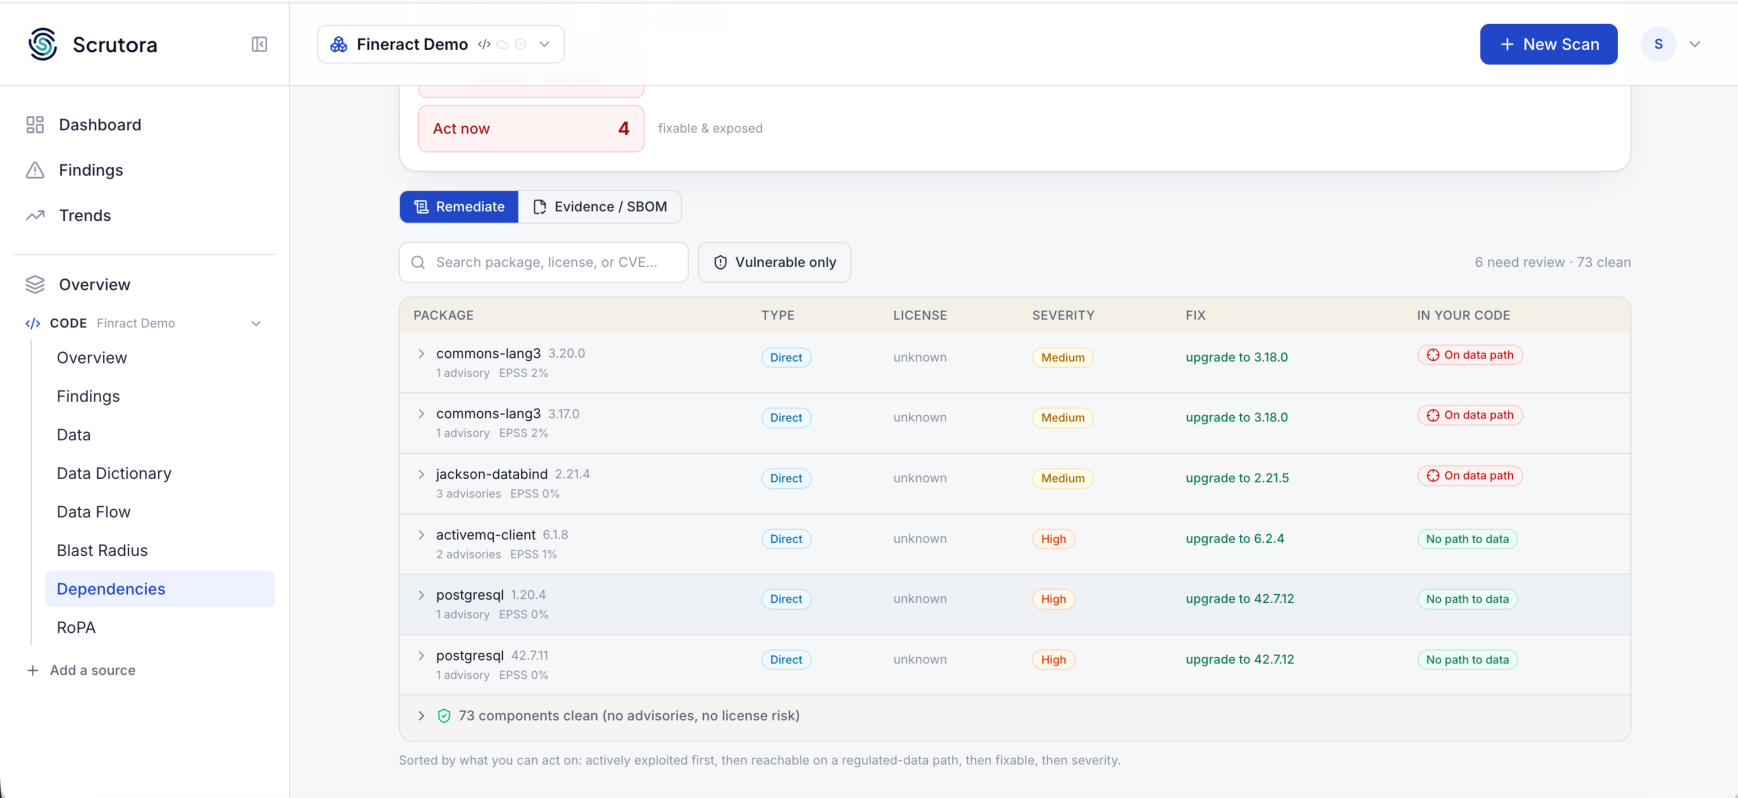1738x798 pixels.
Task: Open Dashboard via its grid icon
Action: pyautogui.click(x=35, y=125)
